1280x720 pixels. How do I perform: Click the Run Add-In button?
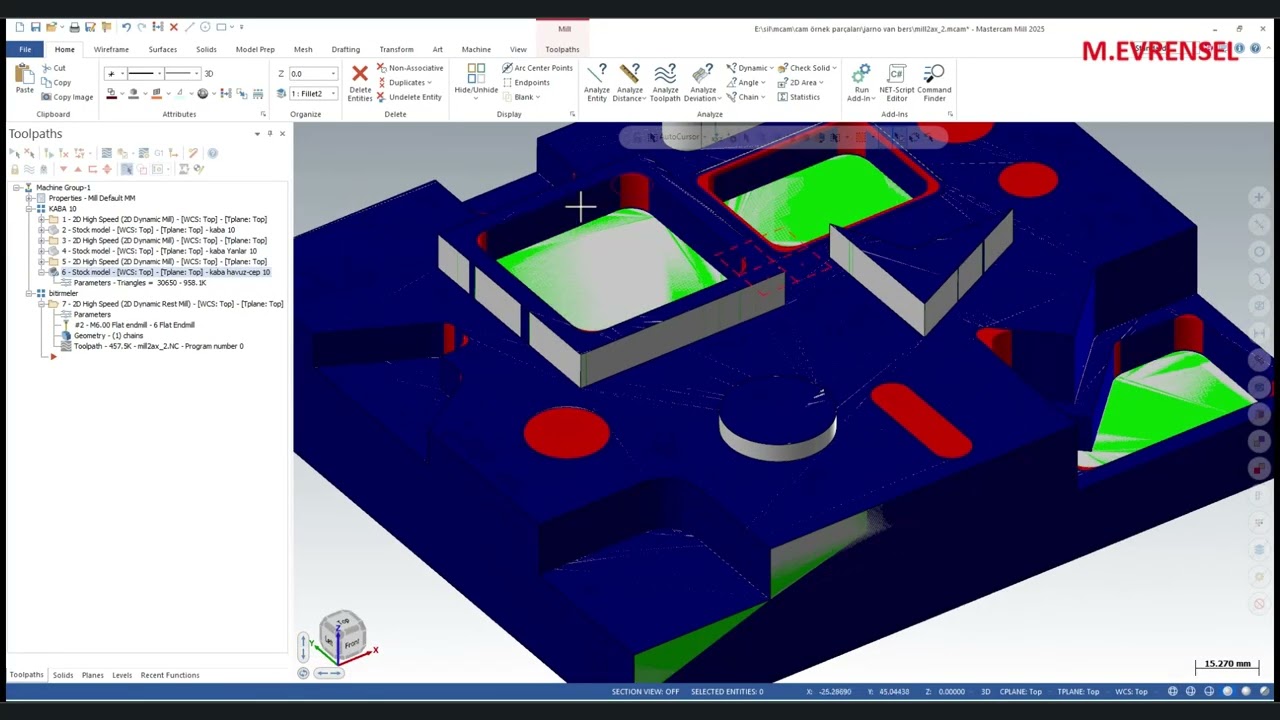[x=861, y=83]
